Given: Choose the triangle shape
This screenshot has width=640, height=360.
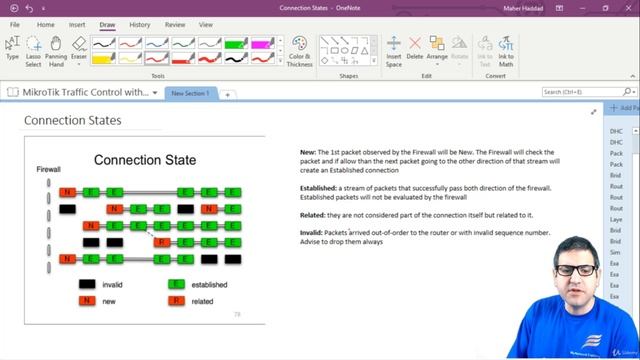Looking at the screenshot, I should coord(365,51).
